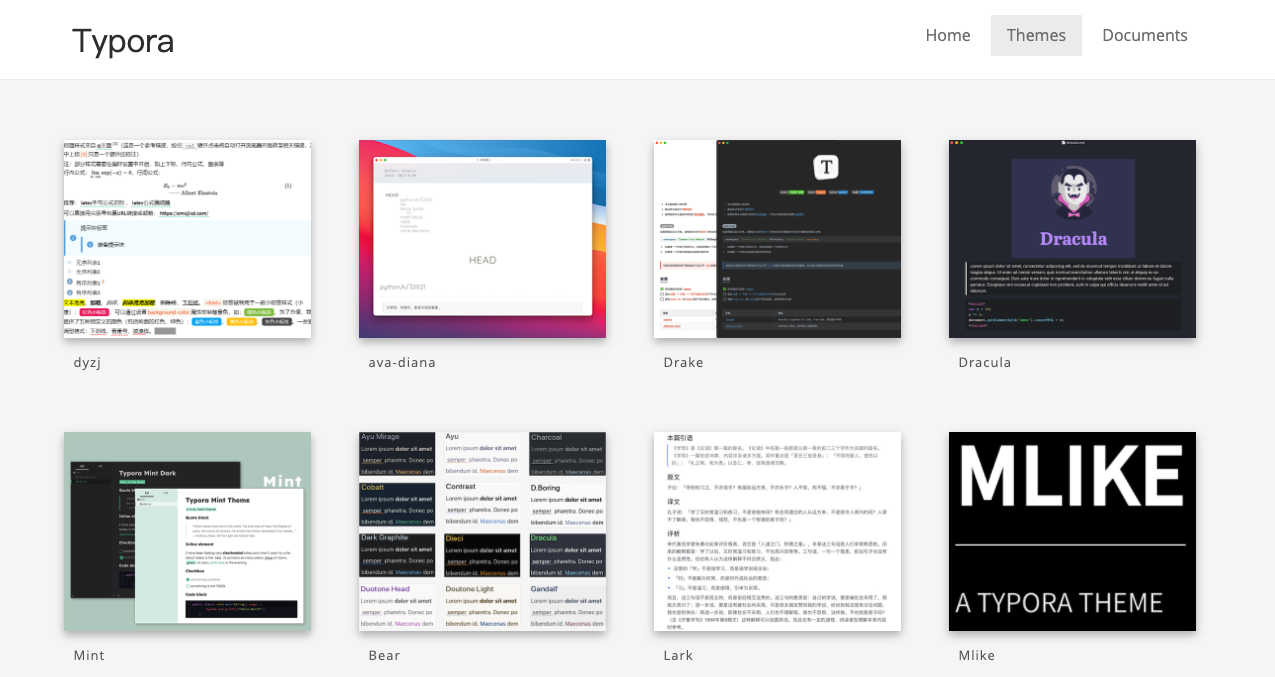Open the Drake theme preview image
Screen dimensions: 1275x677
point(777,239)
